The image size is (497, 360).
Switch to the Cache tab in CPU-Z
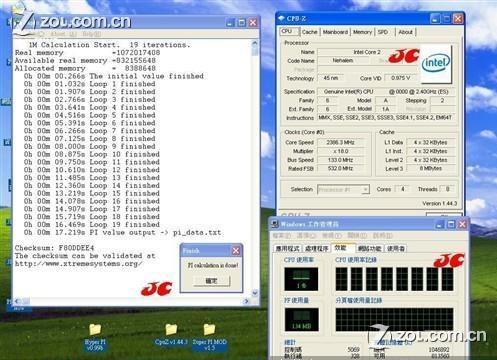(309, 32)
